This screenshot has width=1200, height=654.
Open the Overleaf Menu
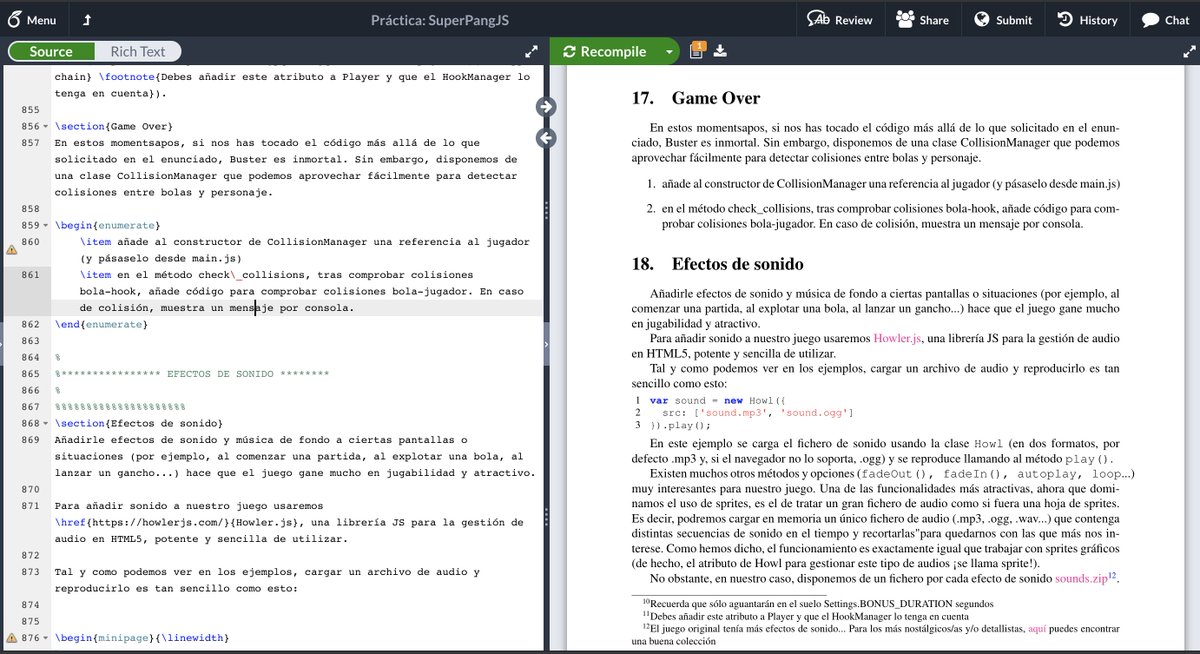coord(32,20)
